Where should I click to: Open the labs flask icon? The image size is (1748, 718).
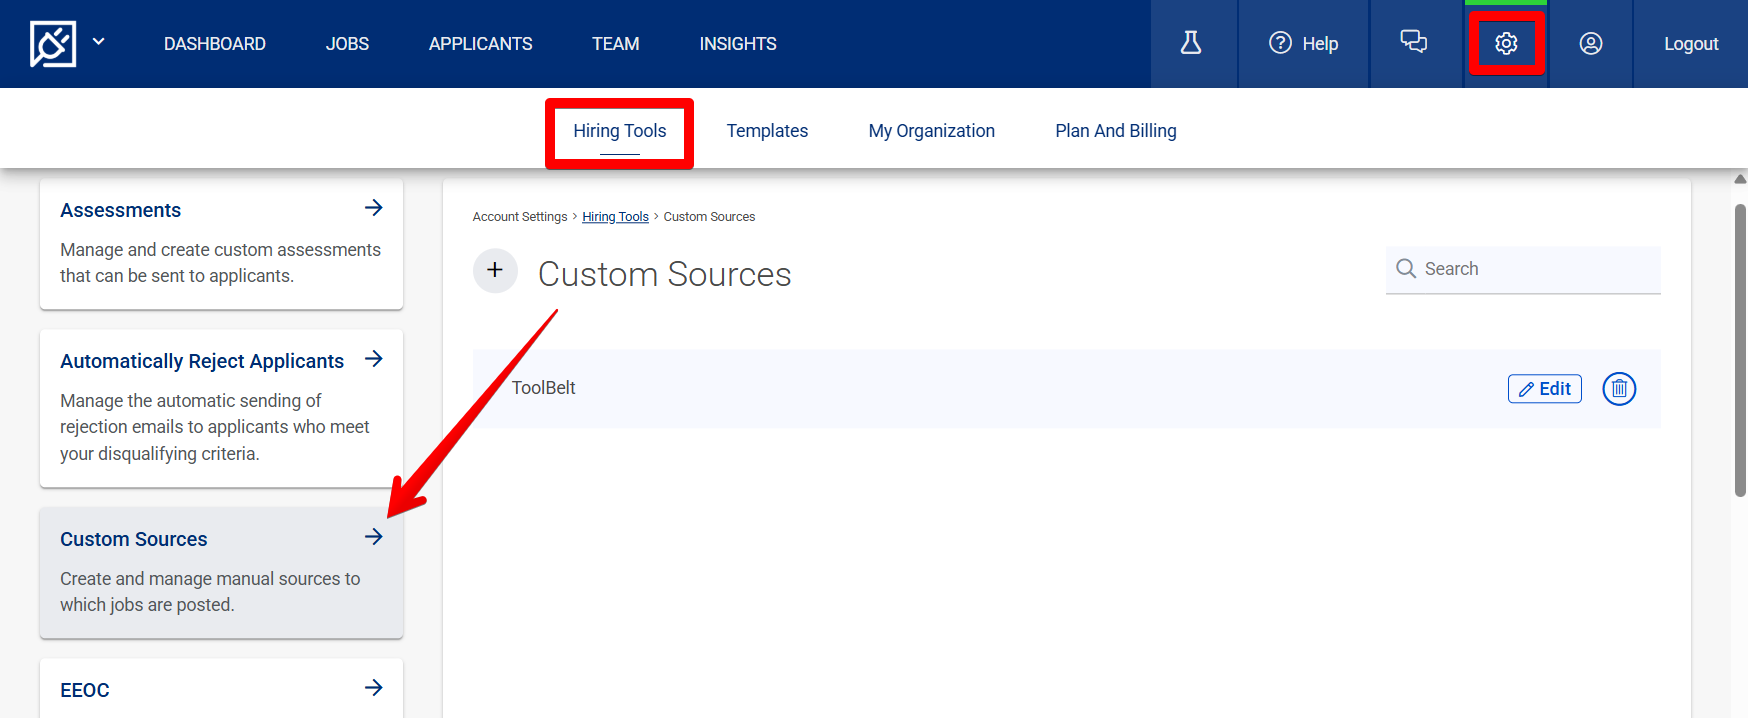tap(1190, 43)
